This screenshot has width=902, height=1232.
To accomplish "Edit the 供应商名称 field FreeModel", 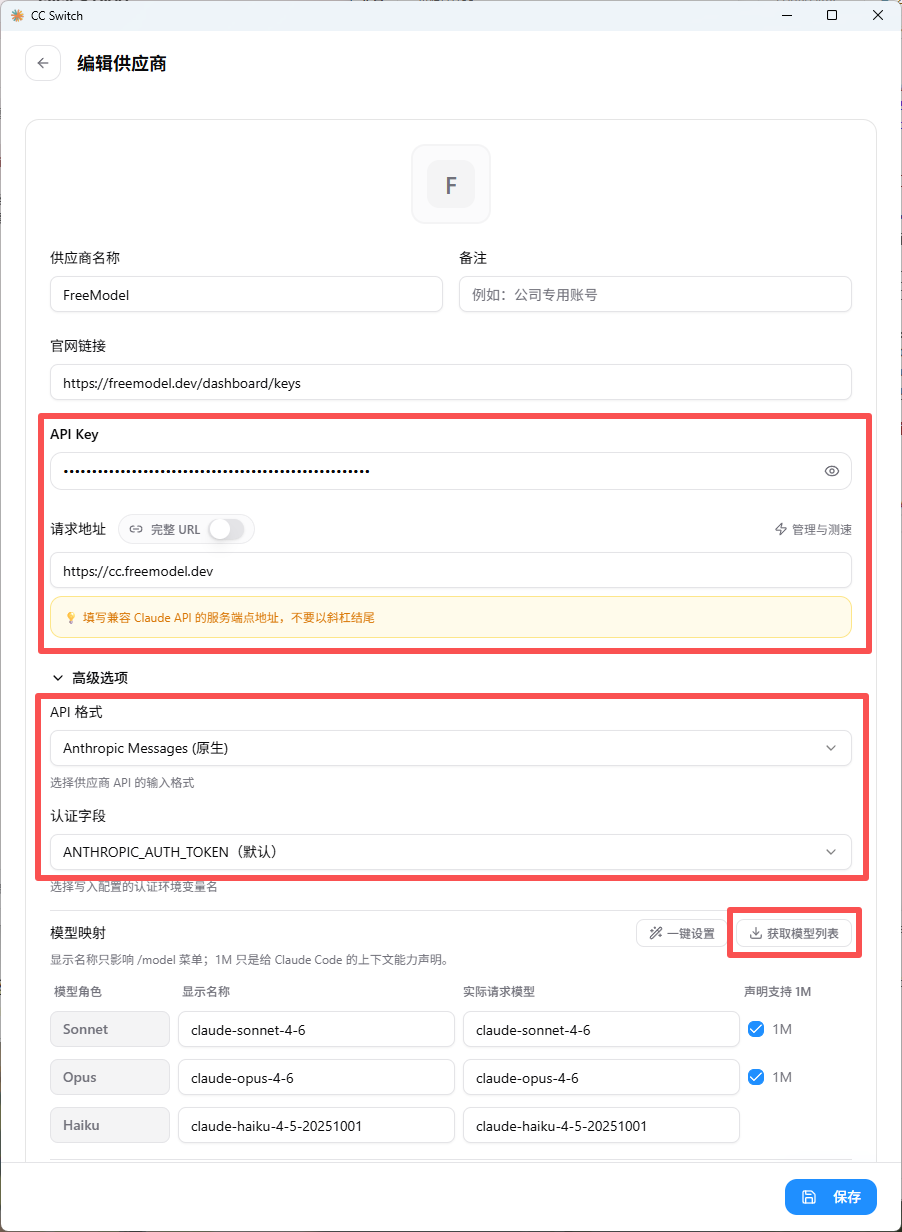I will coord(246,295).
